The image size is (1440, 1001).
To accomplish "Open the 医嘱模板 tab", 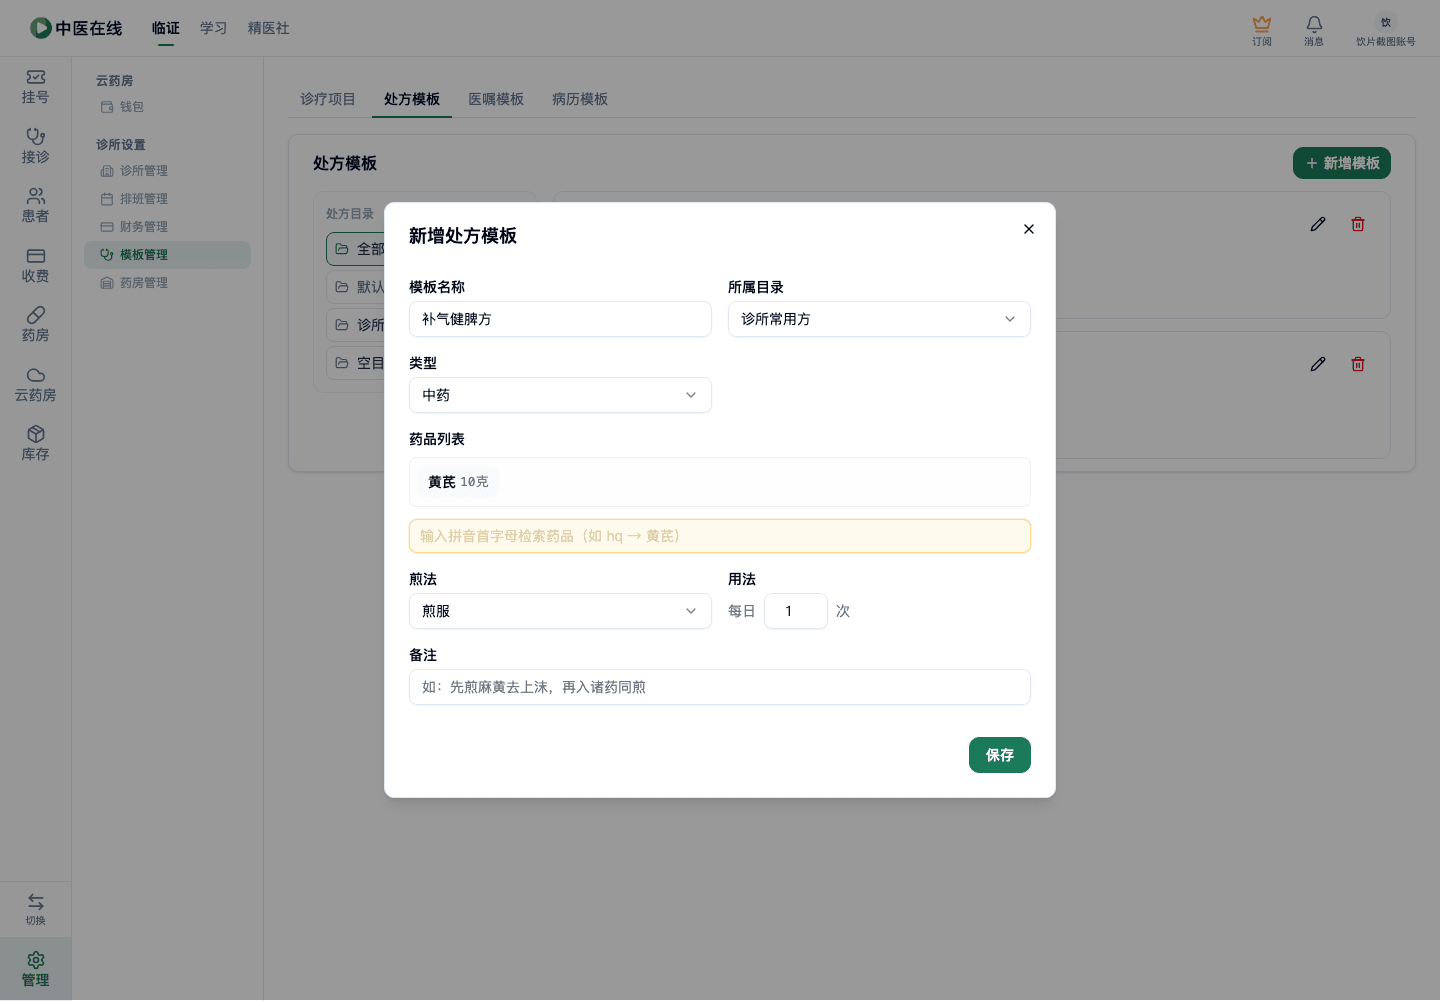I will coord(496,99).
